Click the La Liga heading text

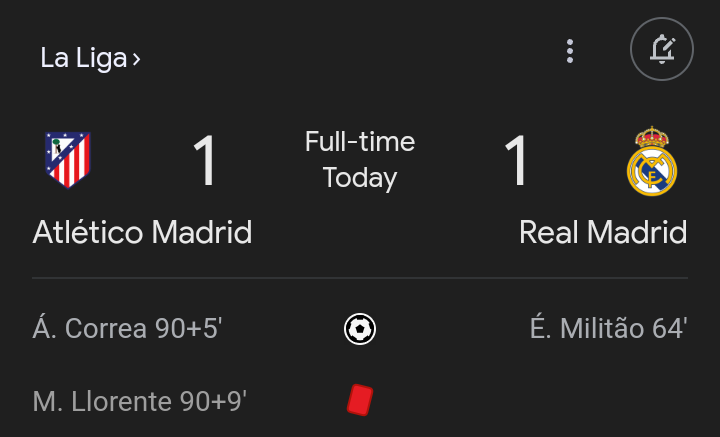click(x=84, y=58)
